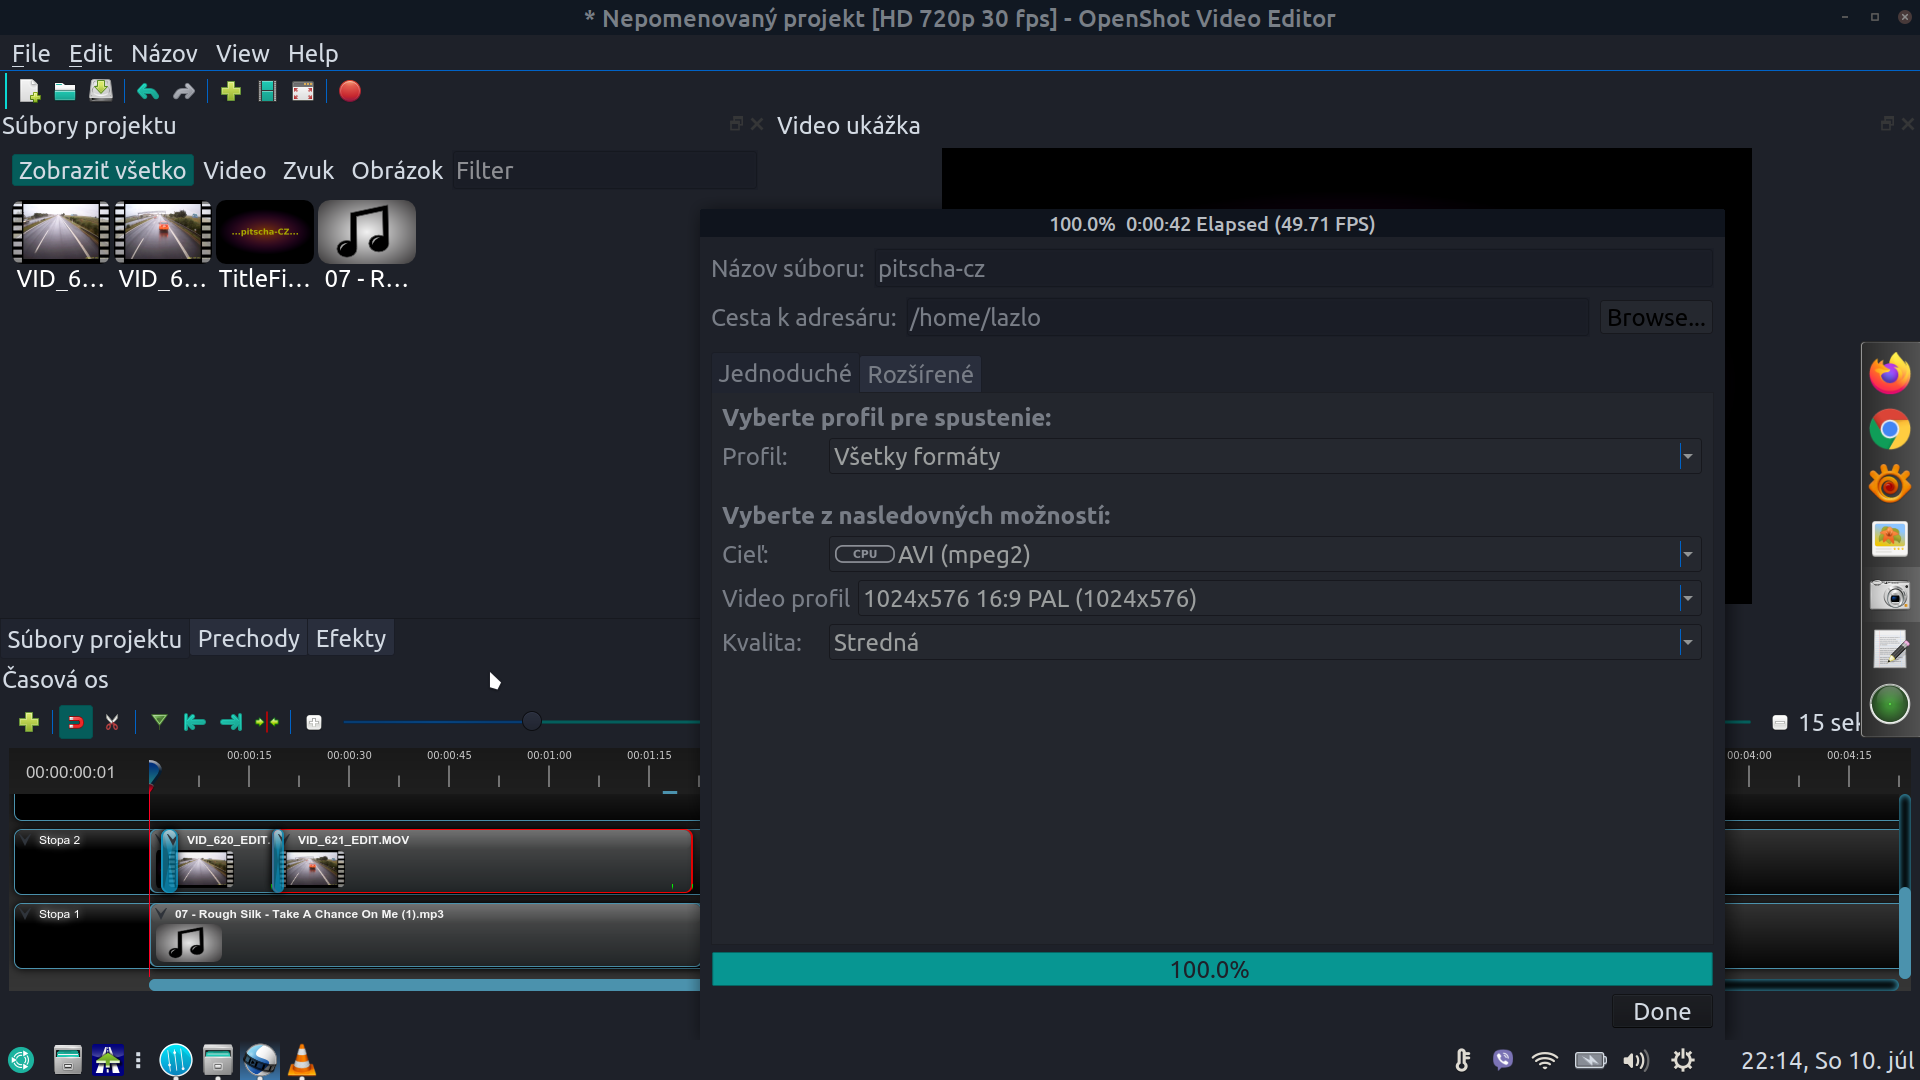Toggle the magnet snapping tool
1920x1080 pixels.
click(75, 722)
